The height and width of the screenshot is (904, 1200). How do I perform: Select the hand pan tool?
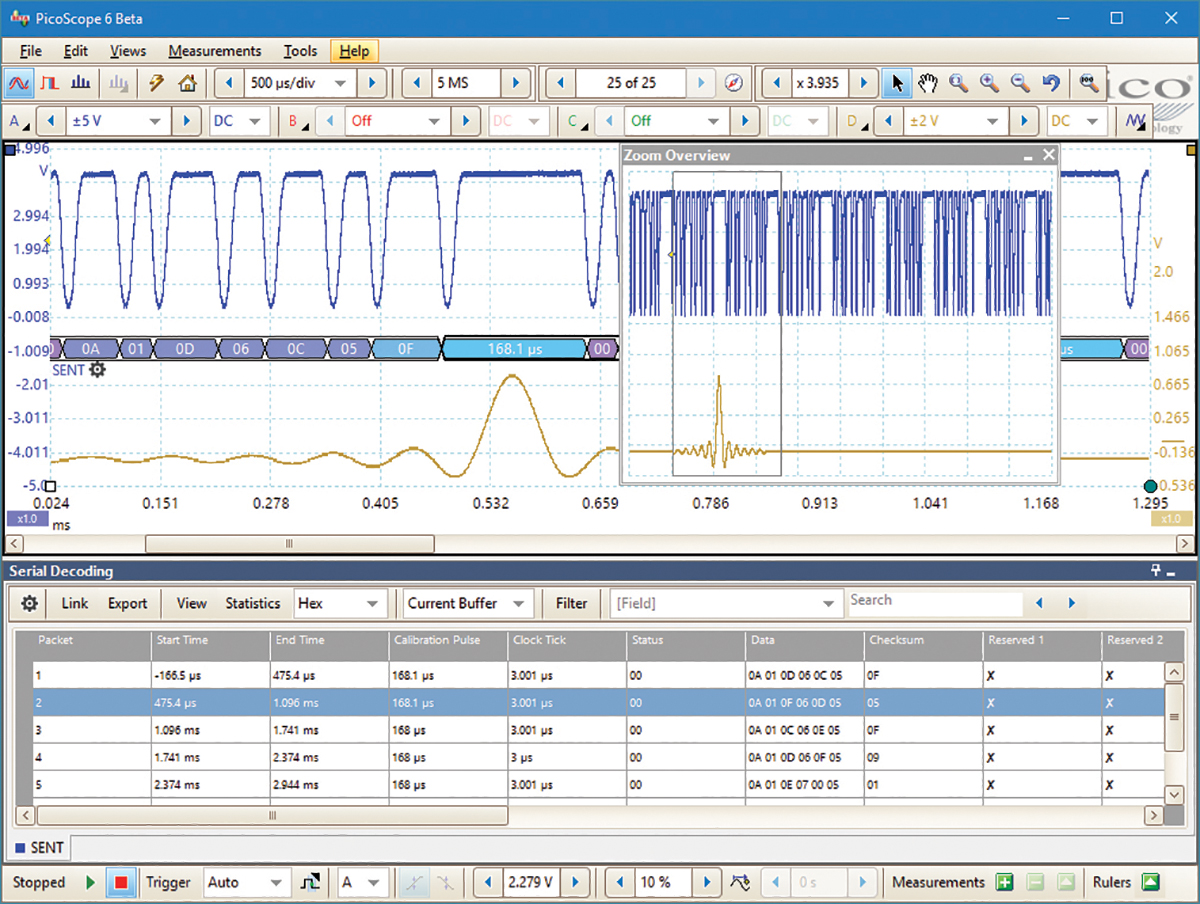(x=927, y=83)
